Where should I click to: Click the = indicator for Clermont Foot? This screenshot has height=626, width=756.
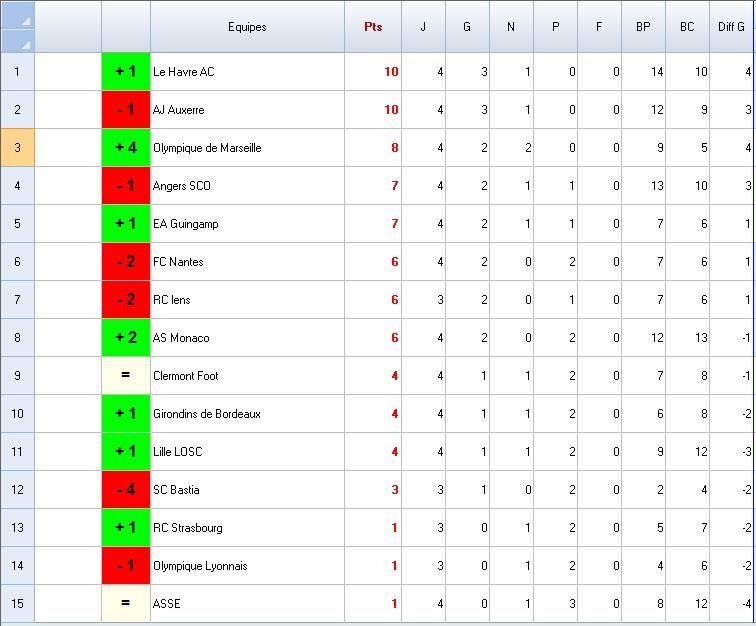(126, 376)
